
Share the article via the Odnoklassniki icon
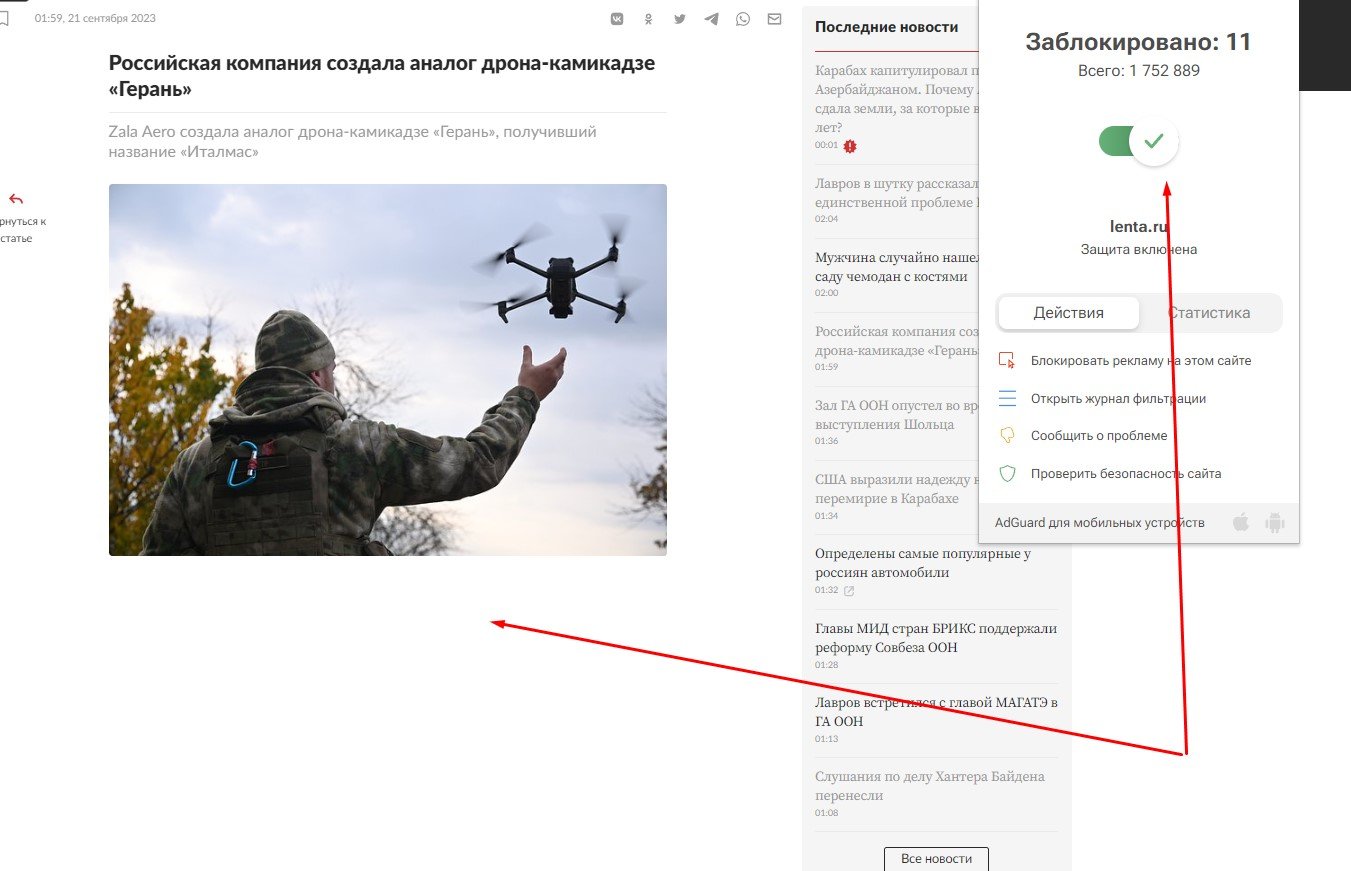pos(648,17)
